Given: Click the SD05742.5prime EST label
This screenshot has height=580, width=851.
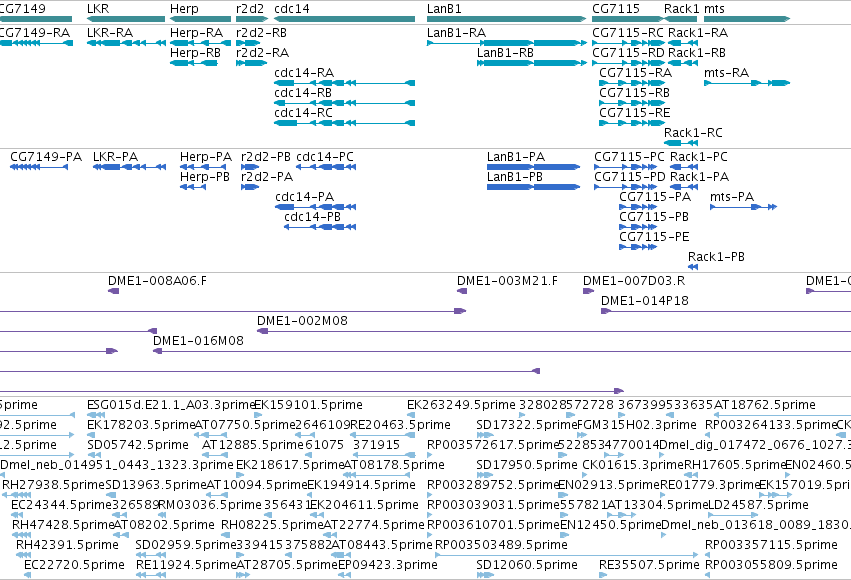Looking at the screenshot, I should [138, 445].
